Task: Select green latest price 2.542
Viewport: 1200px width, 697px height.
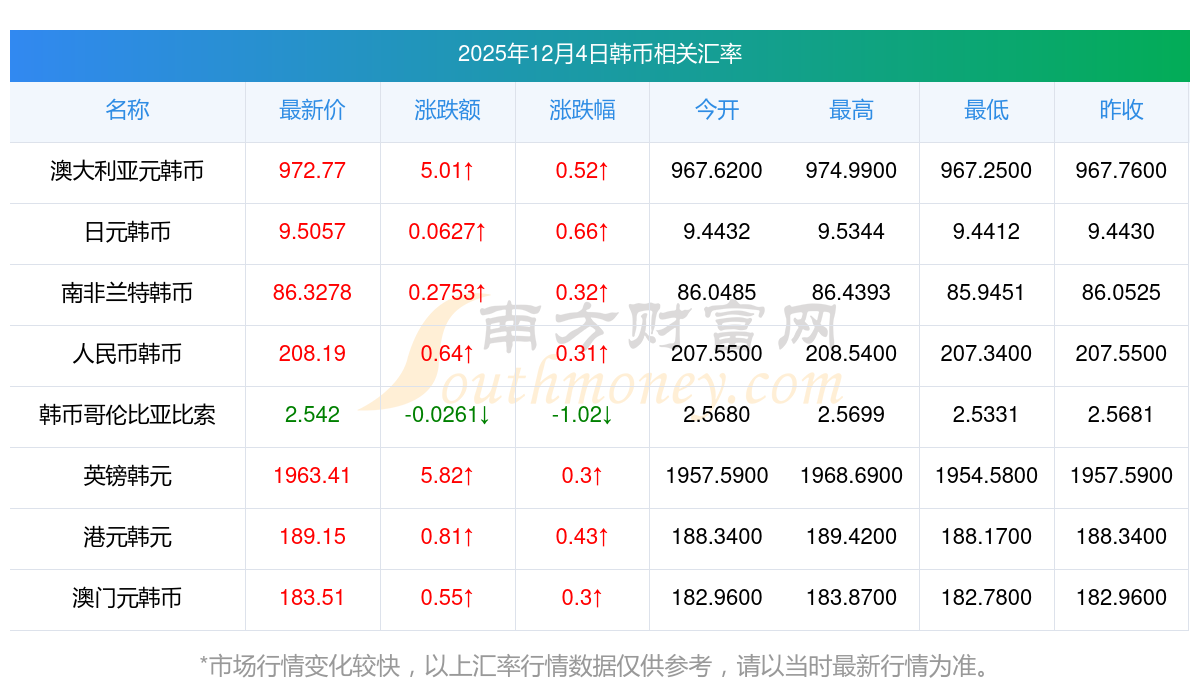Action: pyautogui.click(x=312, y=415)
